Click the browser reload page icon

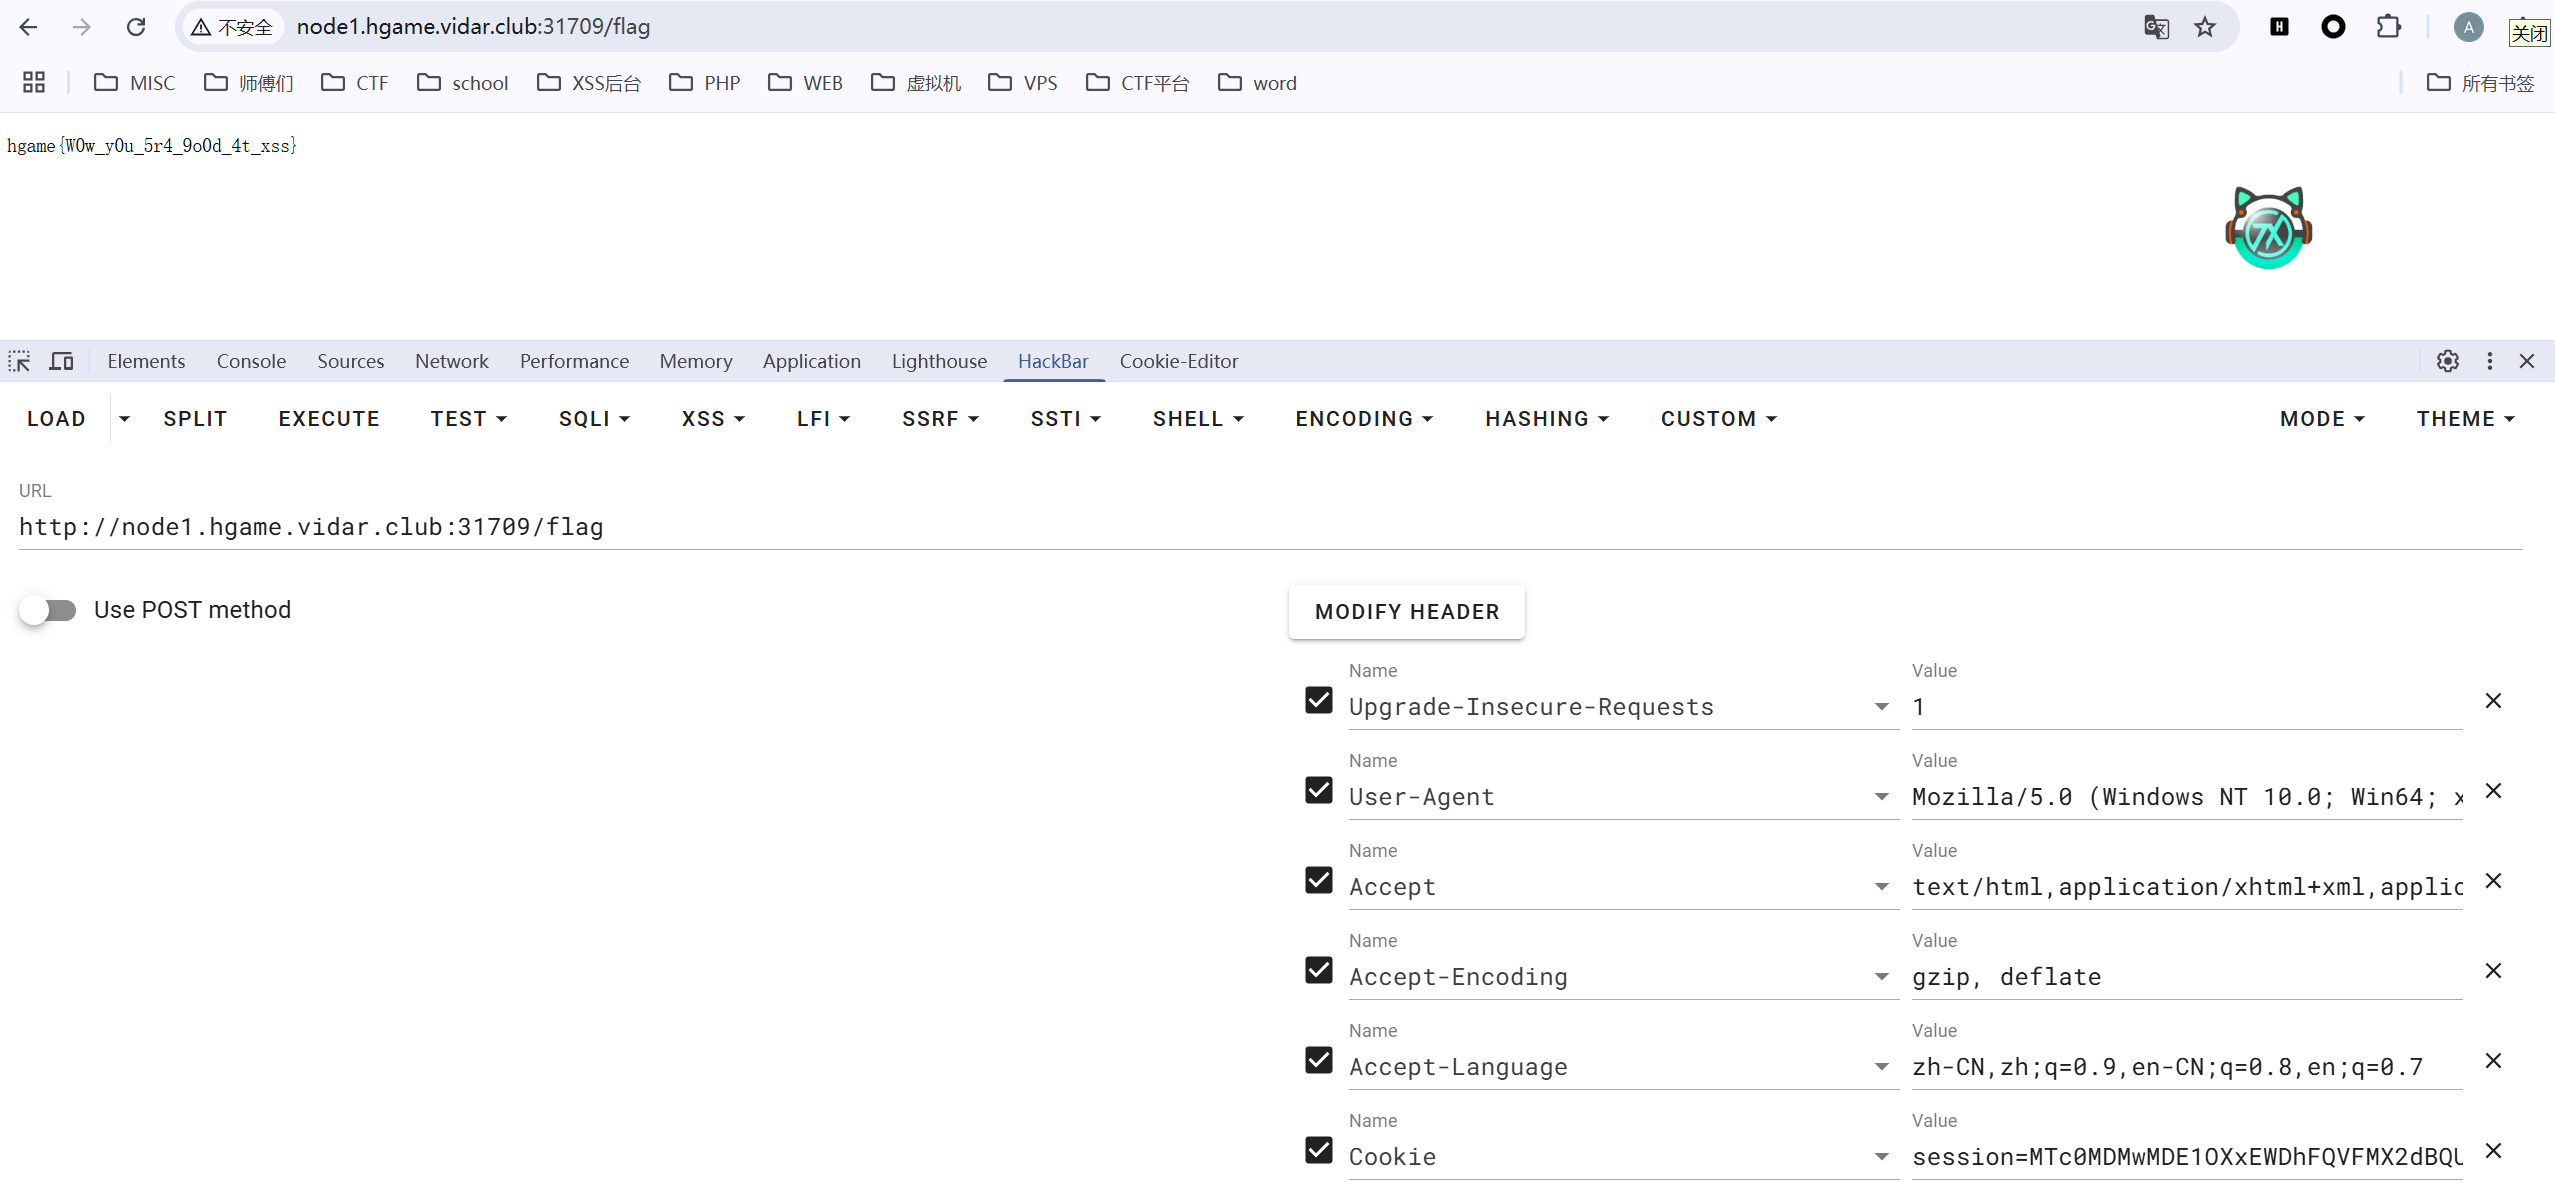(136, 27)
